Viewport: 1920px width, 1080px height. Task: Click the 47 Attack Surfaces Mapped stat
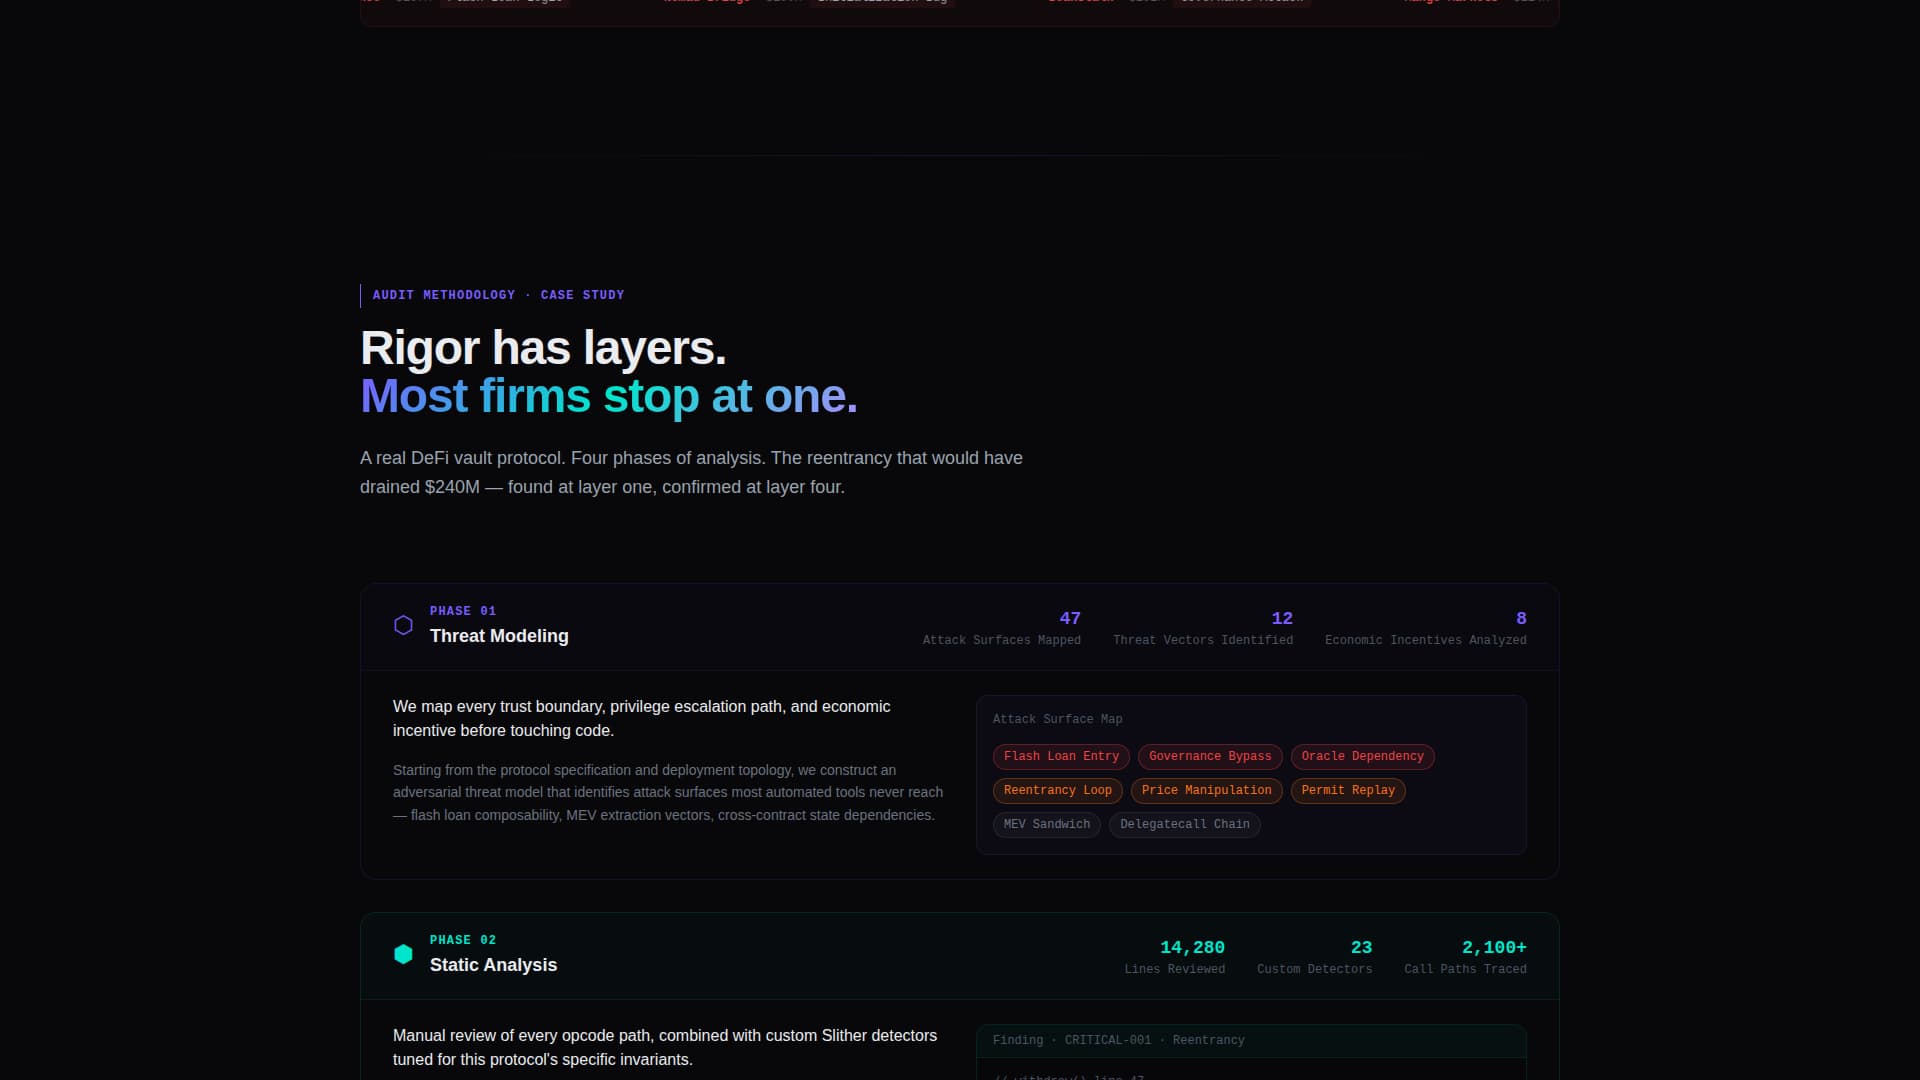click(x=1001, y=628)
